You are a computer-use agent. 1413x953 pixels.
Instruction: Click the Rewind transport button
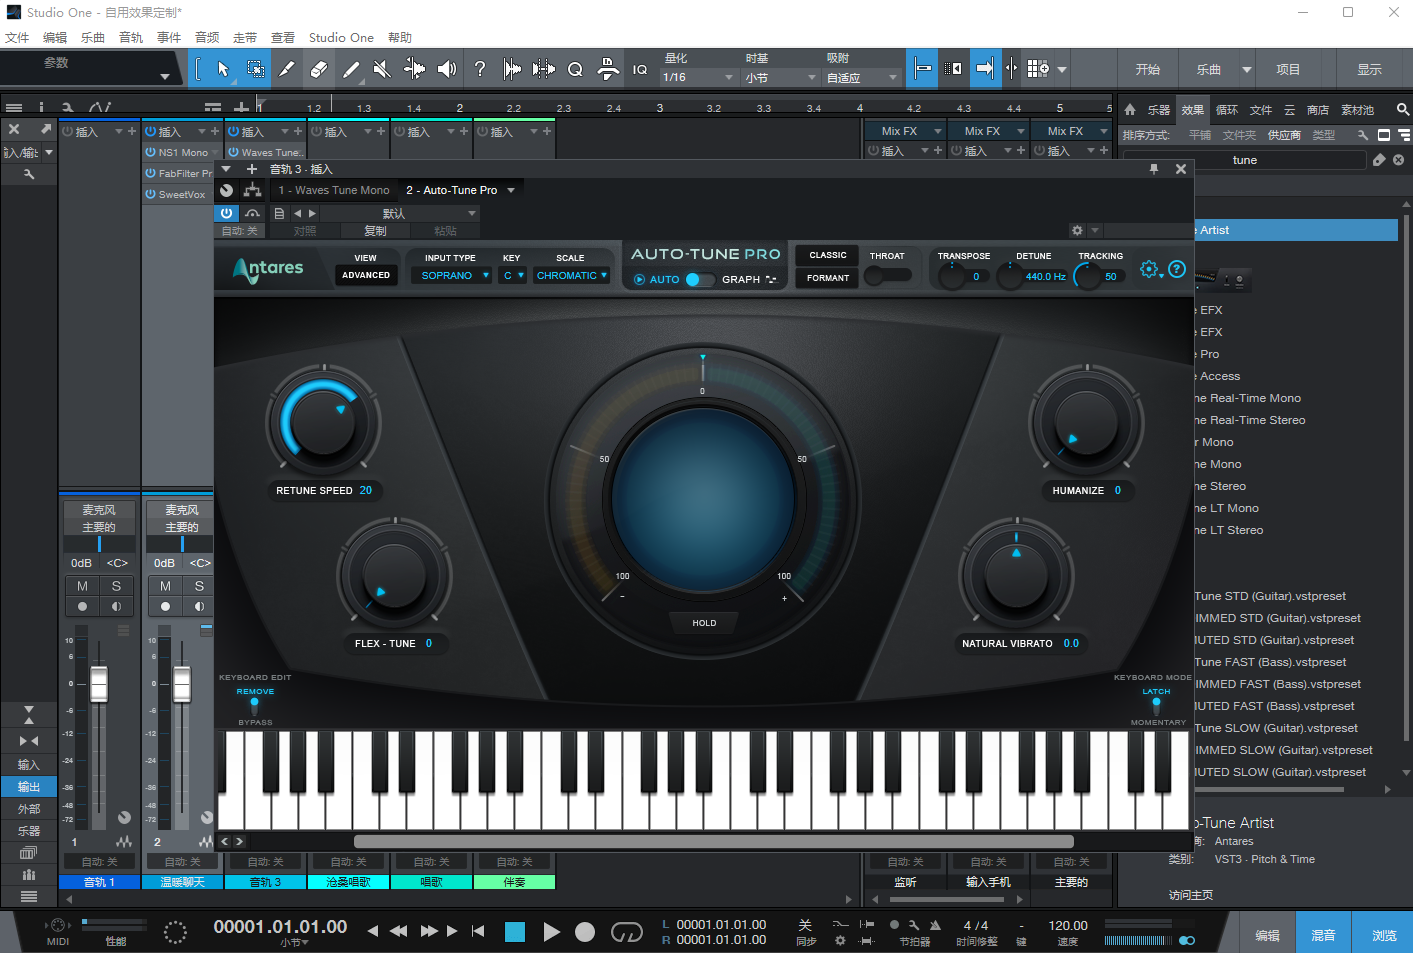(x=398, y=931)
